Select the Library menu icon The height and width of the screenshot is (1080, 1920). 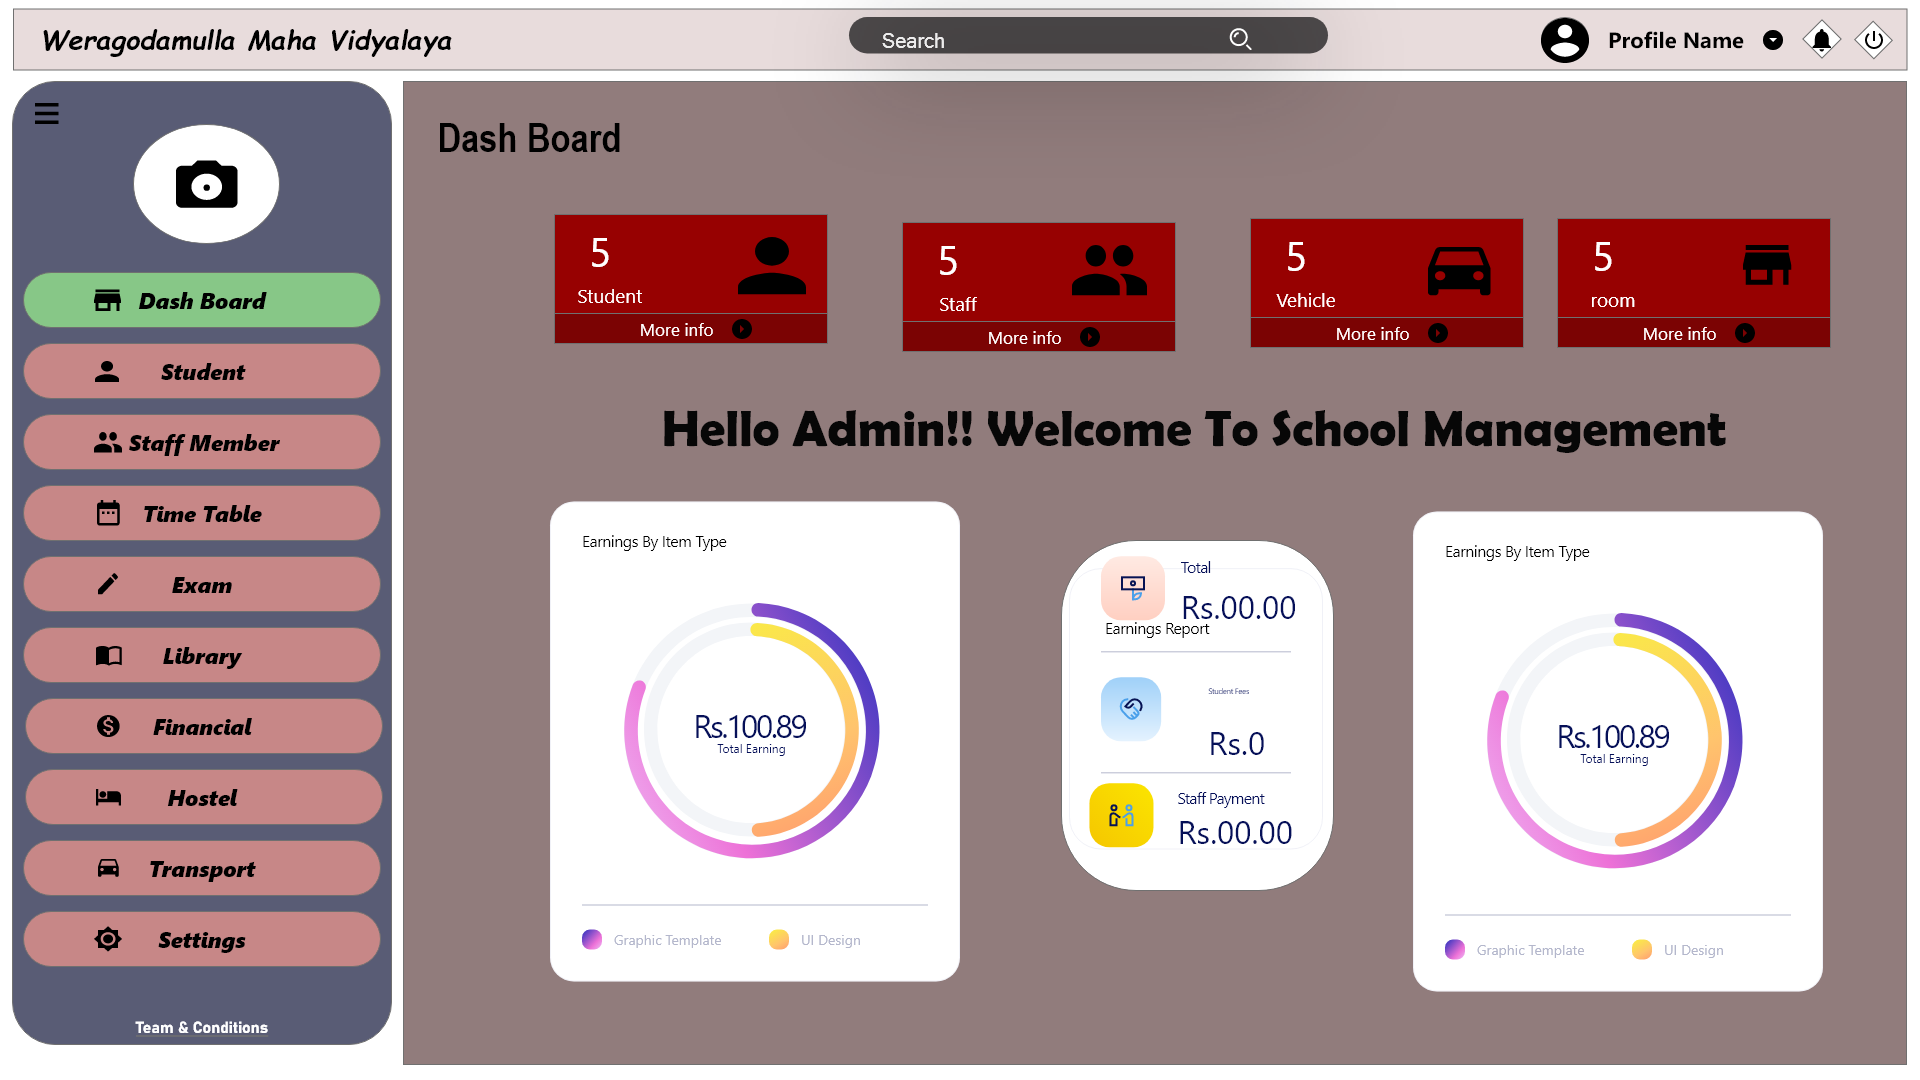pos(108,655)
